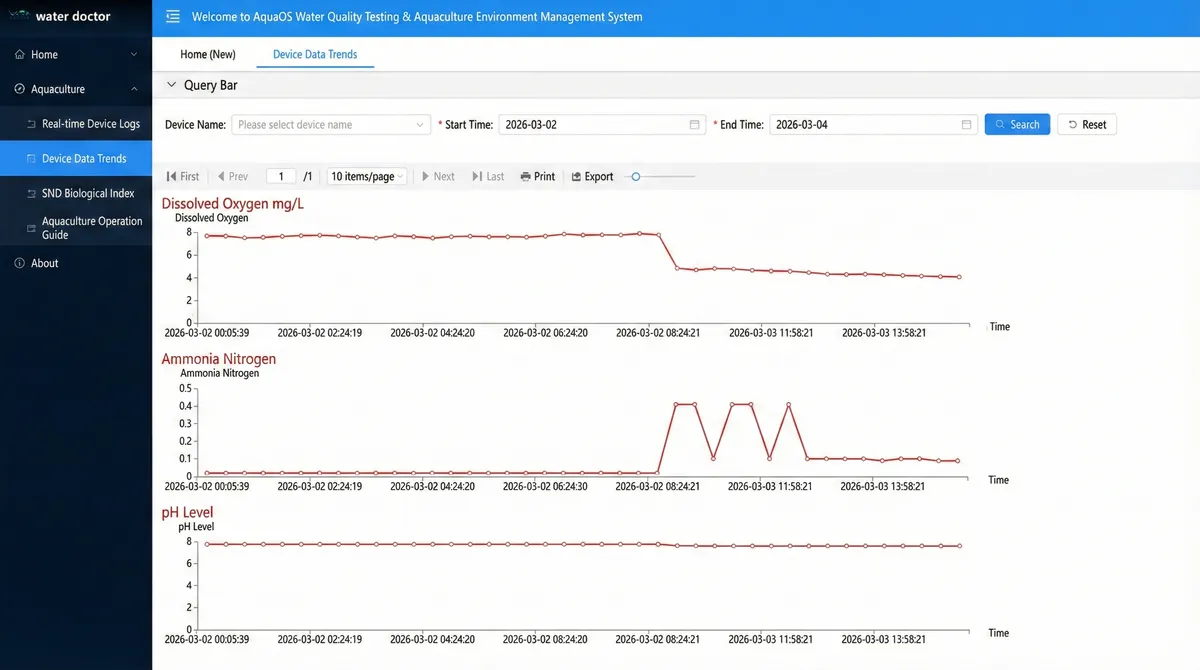
Task: Collapse the Query Bar section
Action: [x=171, y=86]
